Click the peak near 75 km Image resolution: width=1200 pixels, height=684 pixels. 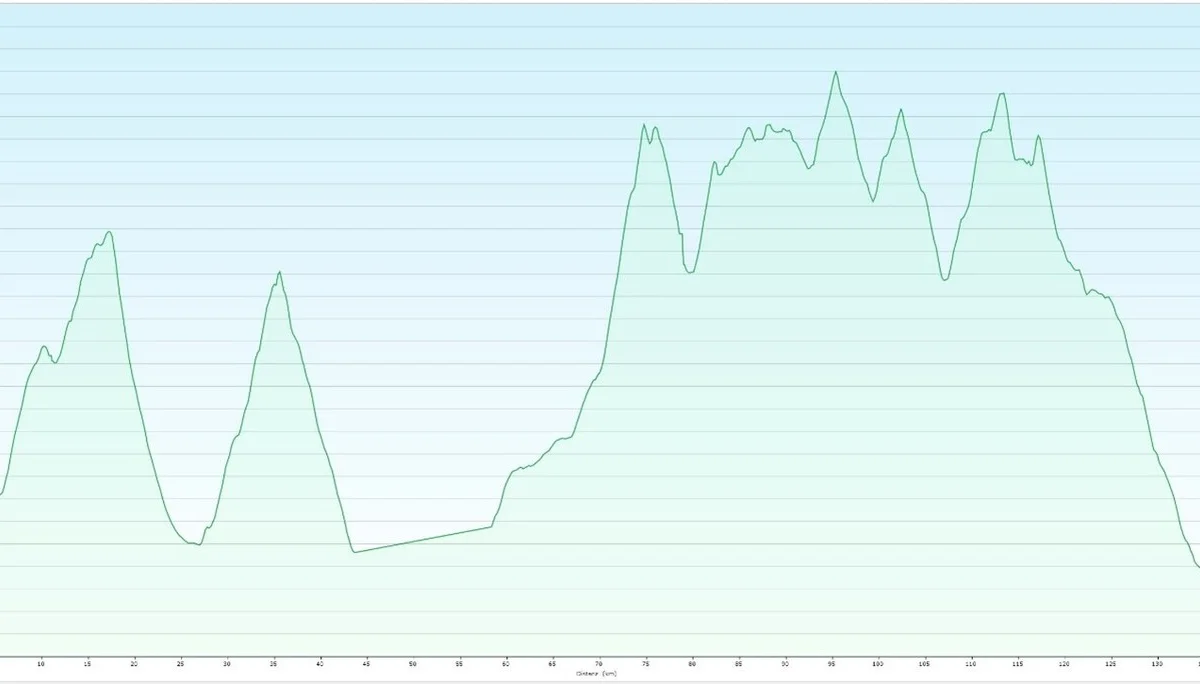pos(643,125)
